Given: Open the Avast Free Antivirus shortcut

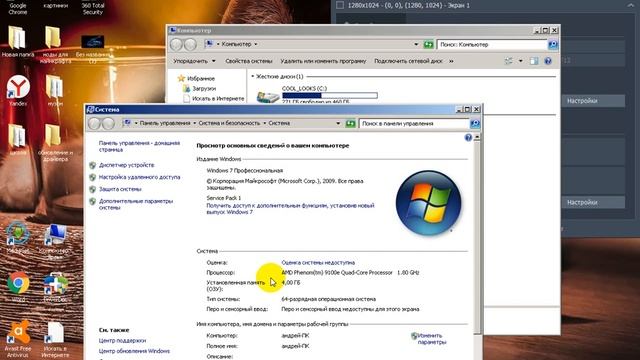Looking at the screenshot, I should tap(18, 339).
